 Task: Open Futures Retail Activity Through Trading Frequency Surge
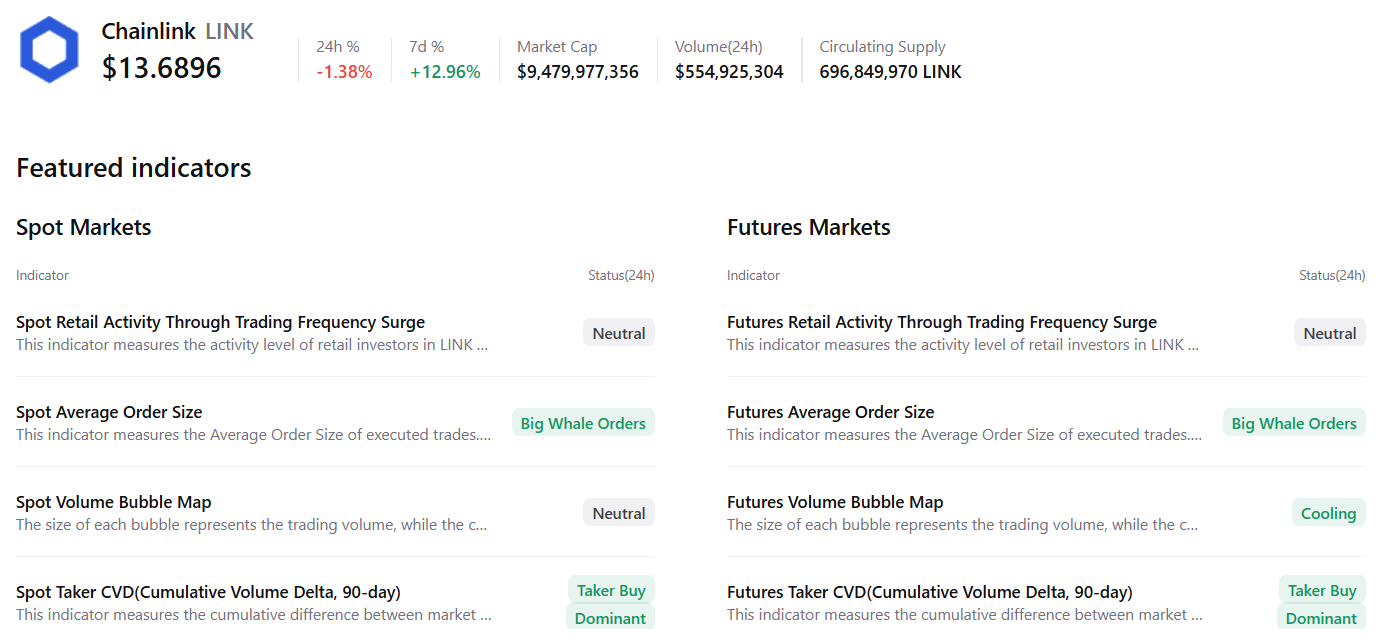click(x=941, y=321)
